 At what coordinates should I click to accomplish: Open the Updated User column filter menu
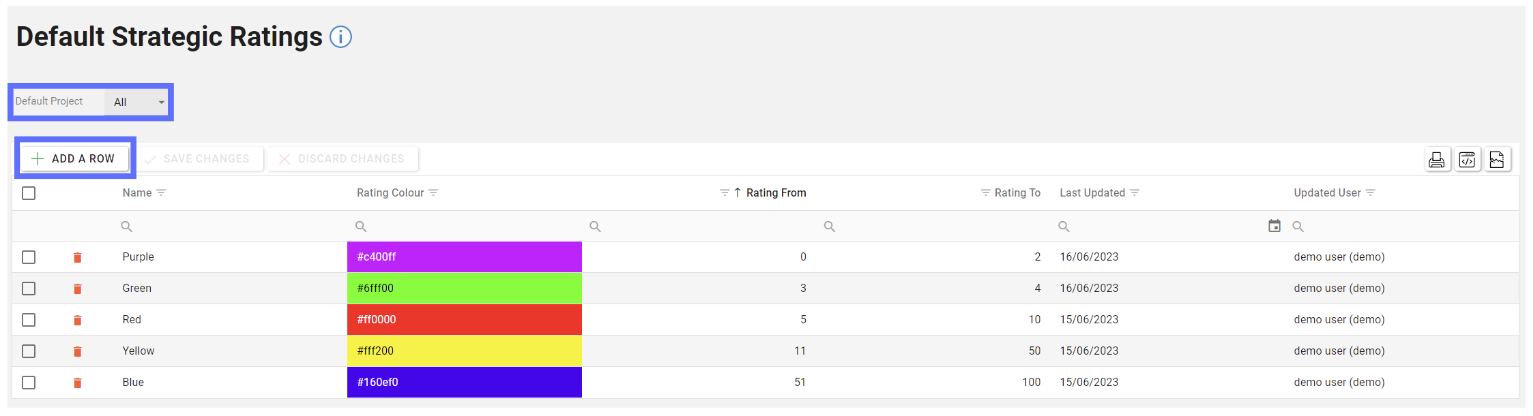point(1371,193)
